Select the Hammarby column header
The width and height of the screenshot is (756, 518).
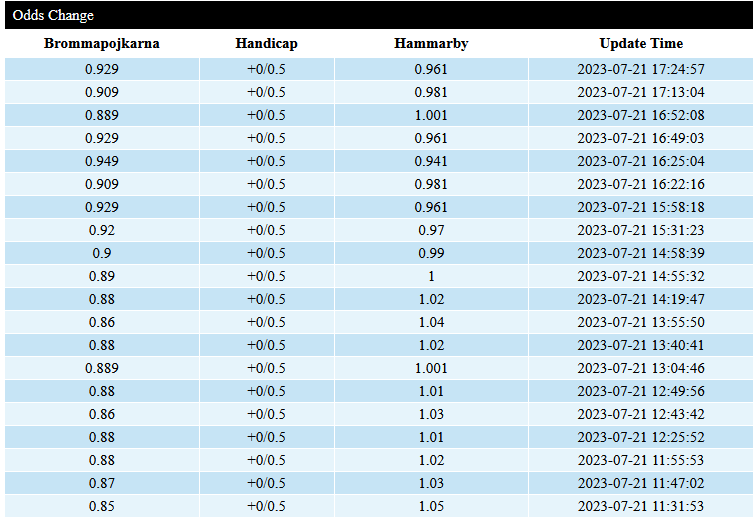point(431,43)
